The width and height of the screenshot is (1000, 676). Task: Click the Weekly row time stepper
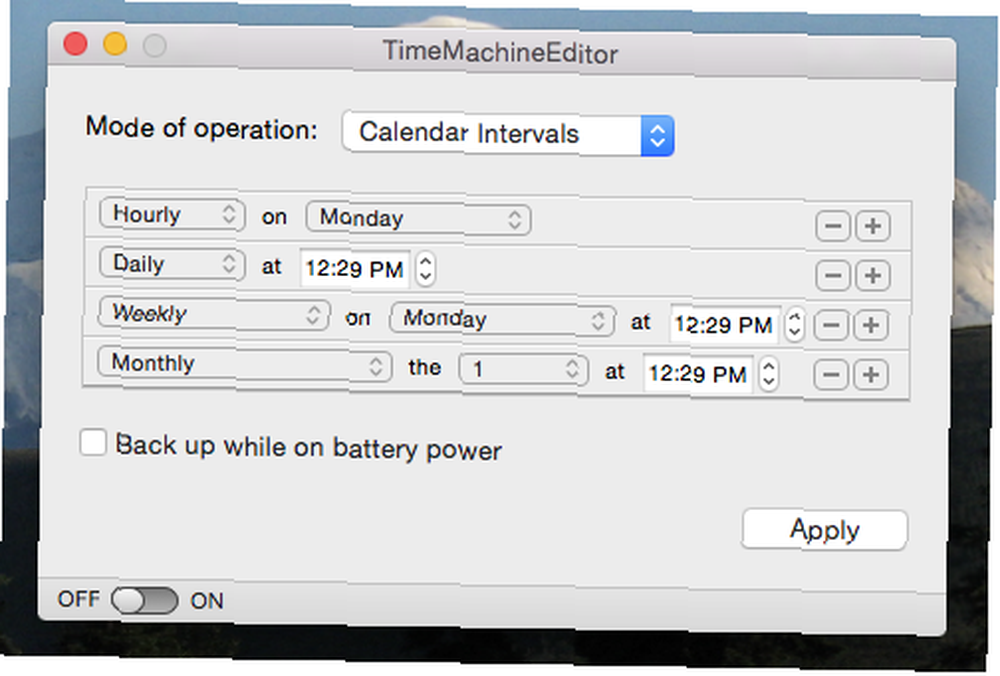794,325
